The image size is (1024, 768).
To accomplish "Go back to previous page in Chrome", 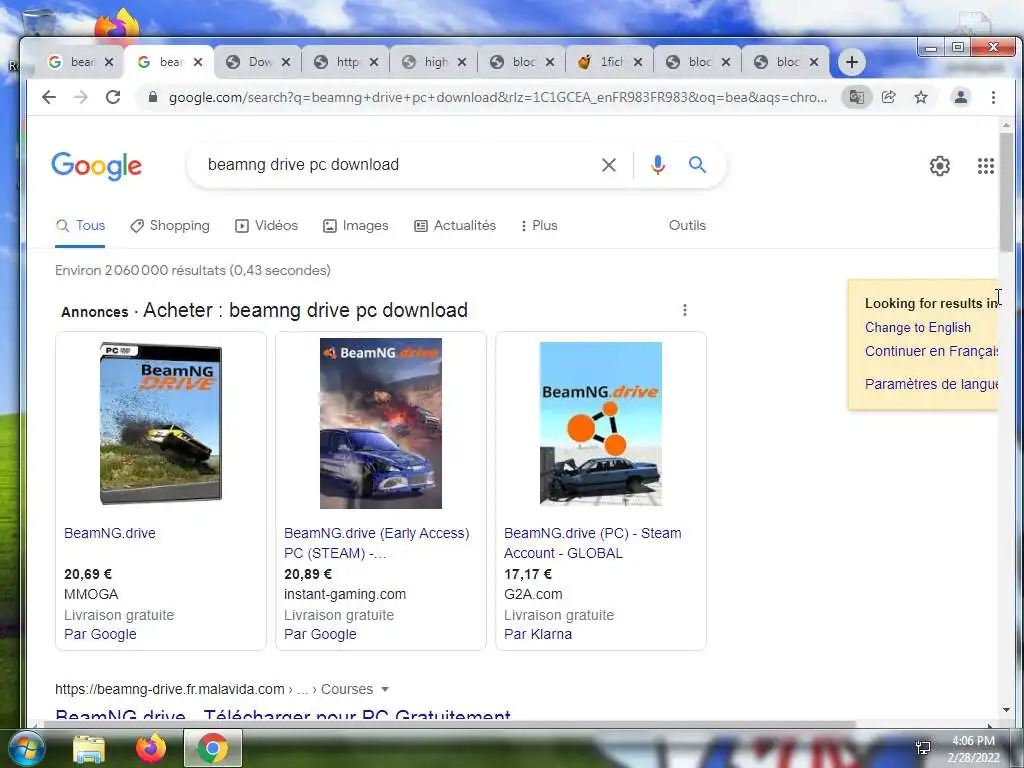I will click(49, 97).
